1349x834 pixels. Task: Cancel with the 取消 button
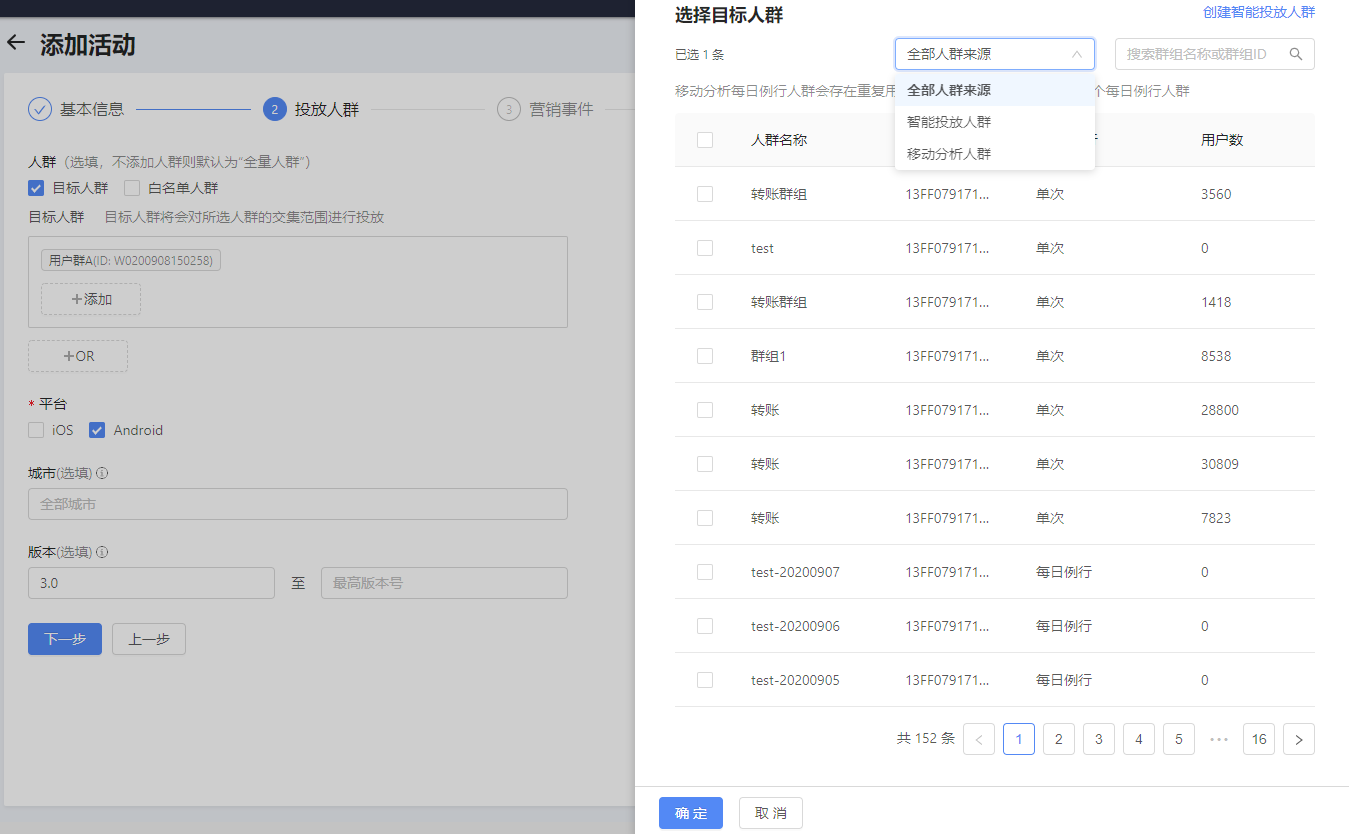pyautogui.click(x=771, y=813)
